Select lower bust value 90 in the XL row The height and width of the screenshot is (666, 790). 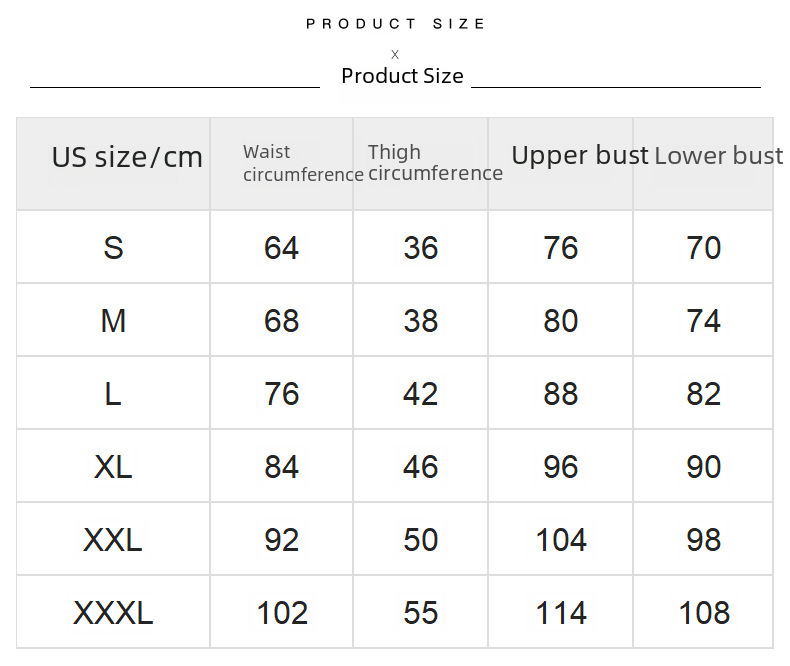704,466
